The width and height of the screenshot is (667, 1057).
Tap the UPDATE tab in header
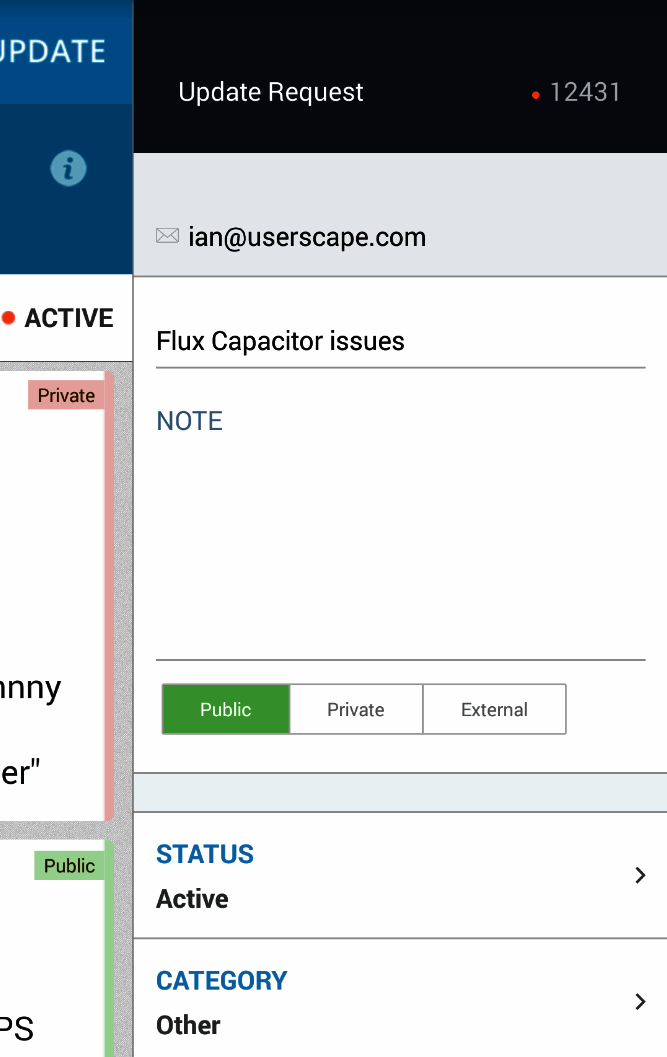pos(54,51)
